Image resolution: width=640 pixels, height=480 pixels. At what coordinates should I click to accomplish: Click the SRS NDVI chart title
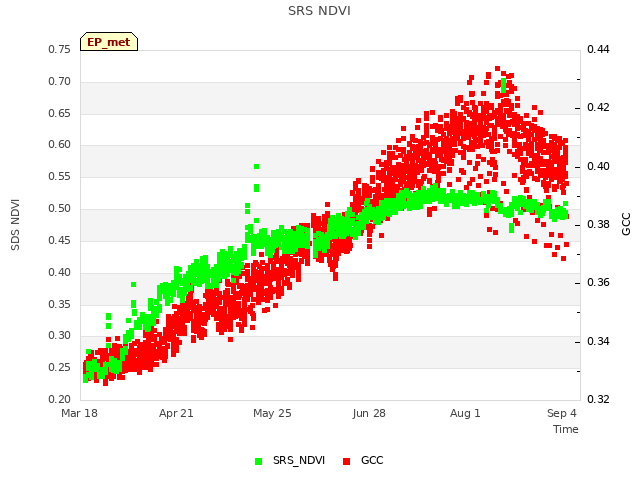[x=319, y=11]
